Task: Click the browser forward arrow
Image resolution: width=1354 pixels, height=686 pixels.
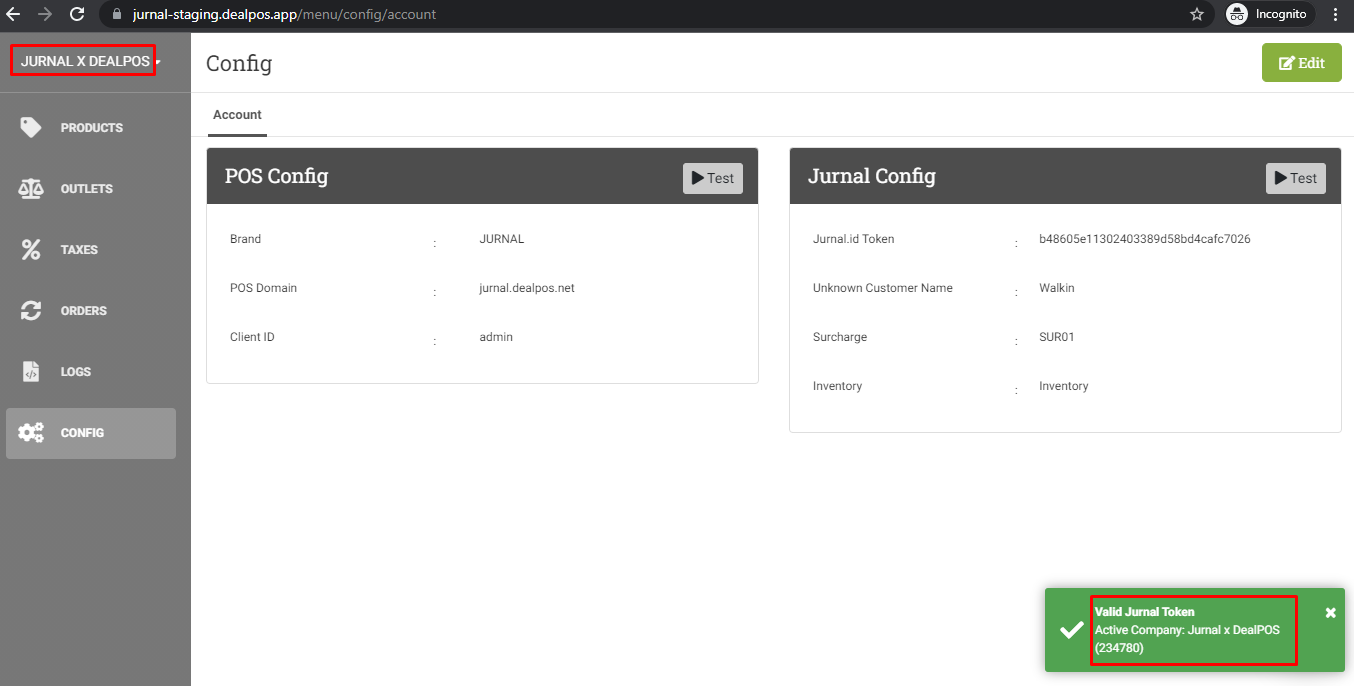Action: click(x=45, y=15)
